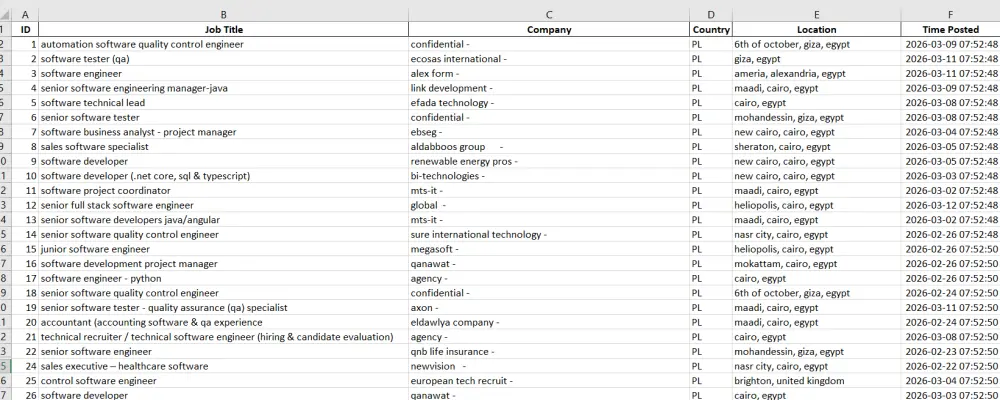The image size is (1000, 400).
Task: Select cell 'software engineer - python'
Action: (x=224, y=279)
